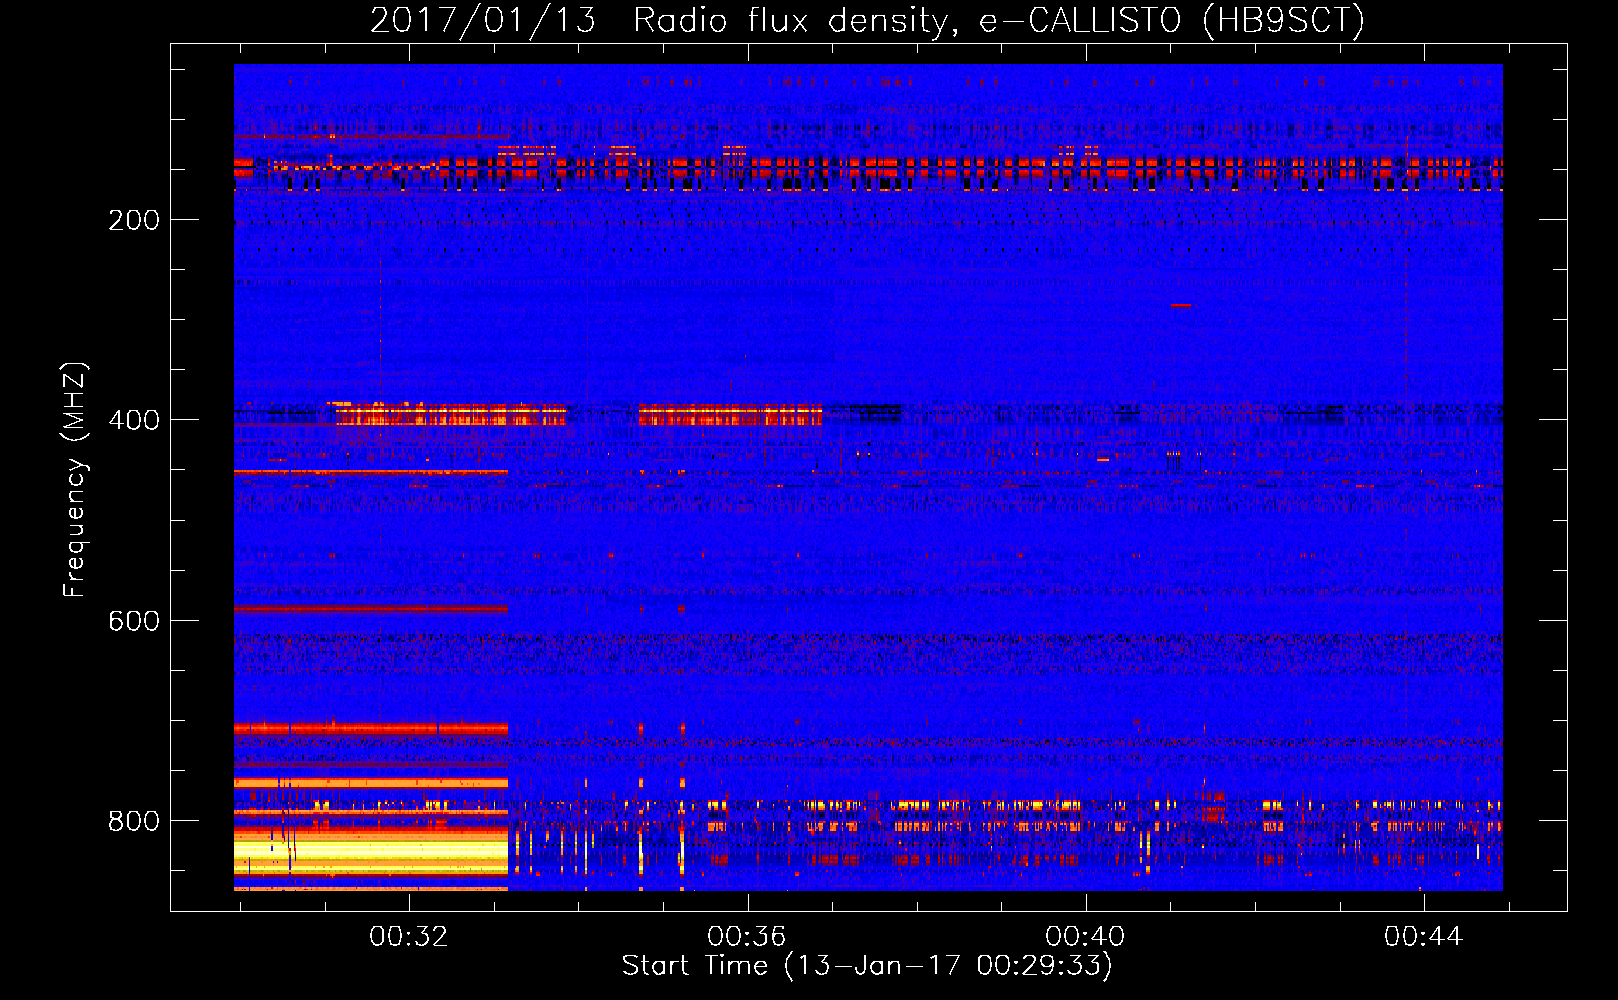The width and height of the screenshot is (1618, 1000).
Task: Click the 00:32 time tick label
Action: click(x=409, y=937)
